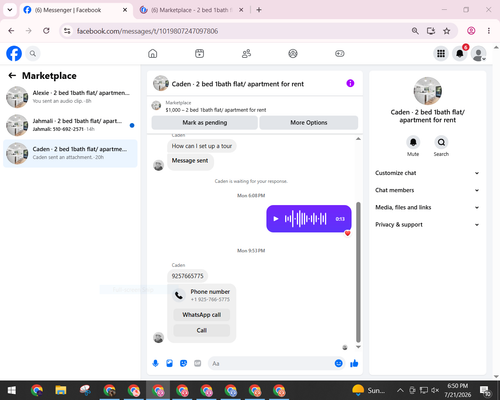This screenshot has height=400, width=500.
Task: Select Caden conversation in list
Action: (x=70, y=153)
